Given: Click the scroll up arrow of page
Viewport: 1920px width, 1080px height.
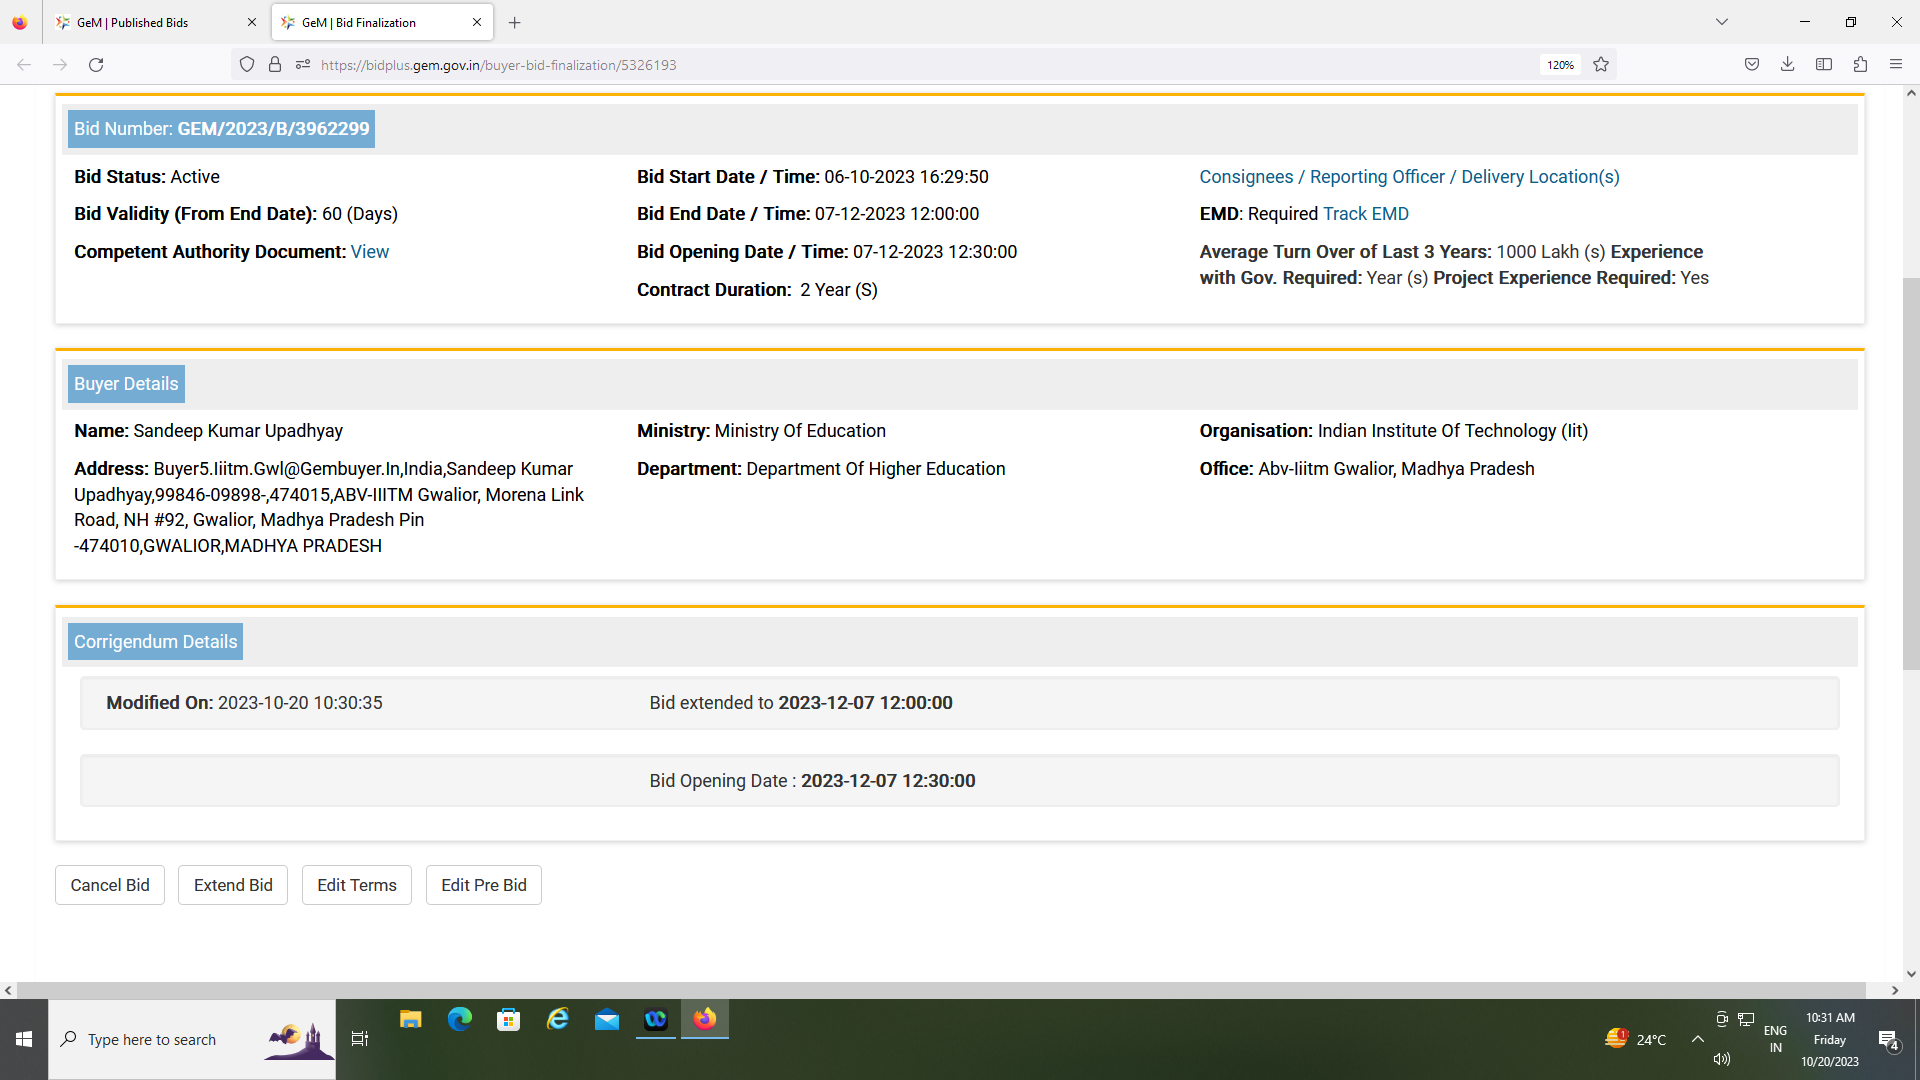Looking at the screenshot, I should click(x=1911, y=93).
